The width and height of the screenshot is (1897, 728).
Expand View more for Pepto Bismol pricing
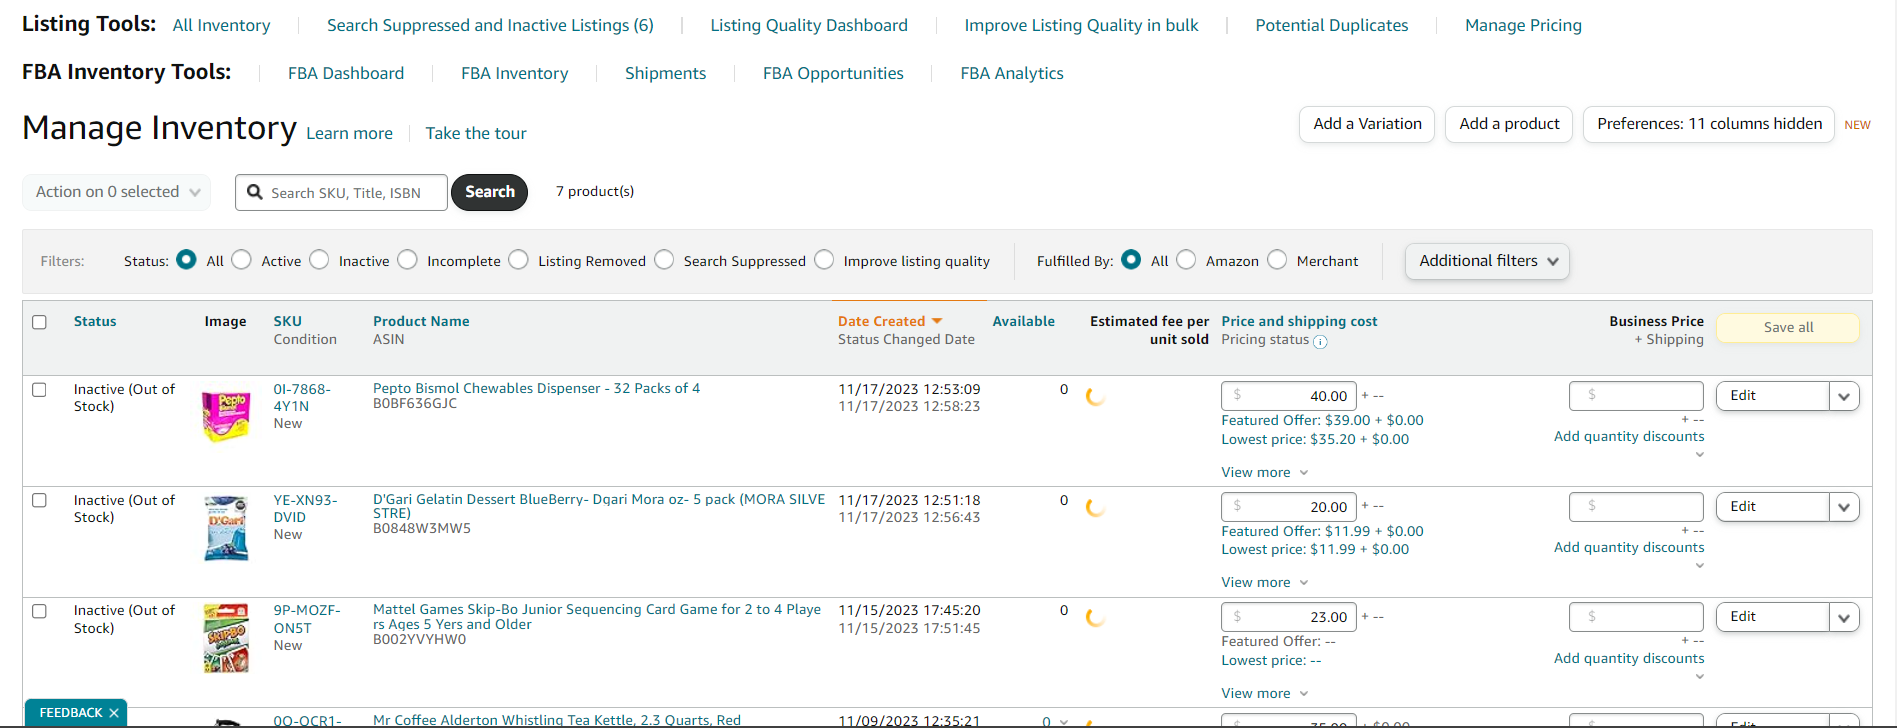click(x=1264, y=472)
